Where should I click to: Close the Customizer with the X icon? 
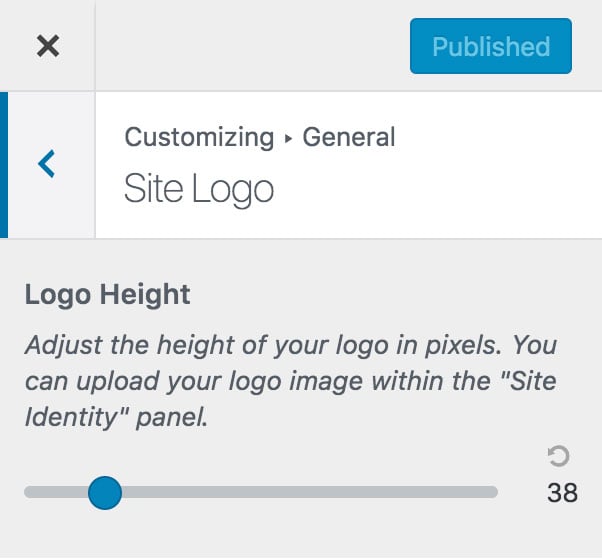click(x=48, y=46)
